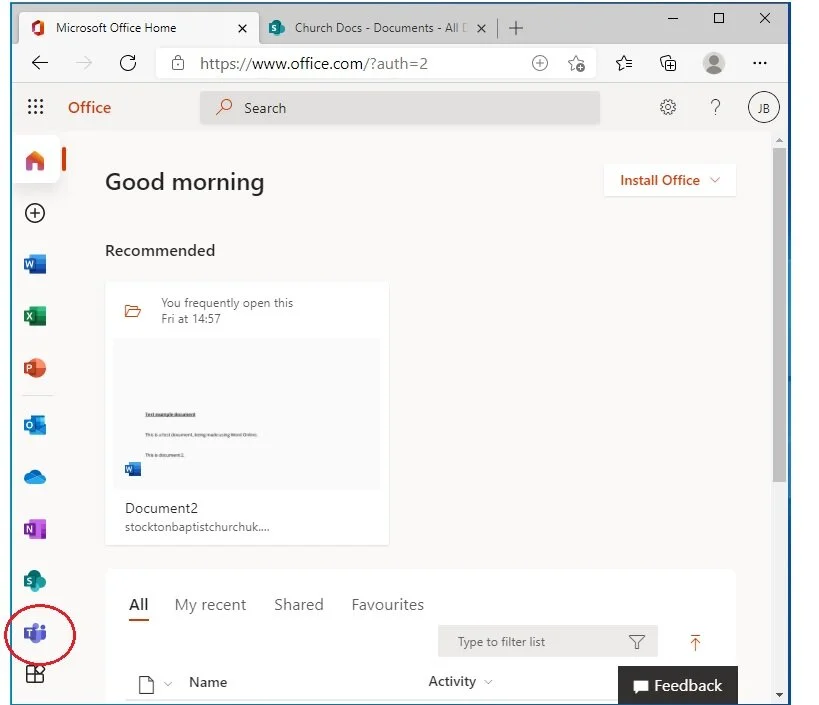Open the Help question mark
The image size is (819, 705).
(716, 107)
